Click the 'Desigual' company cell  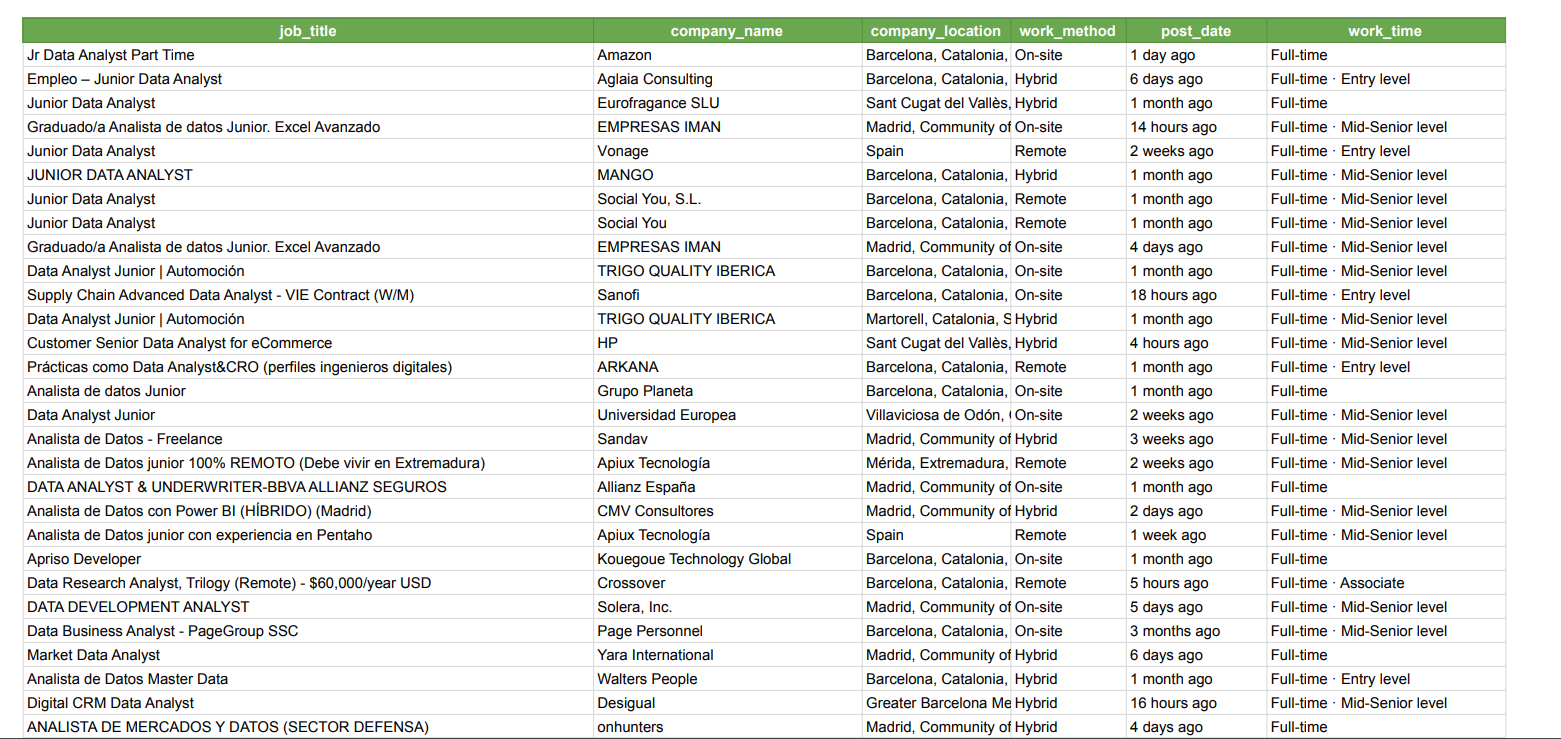727,703
